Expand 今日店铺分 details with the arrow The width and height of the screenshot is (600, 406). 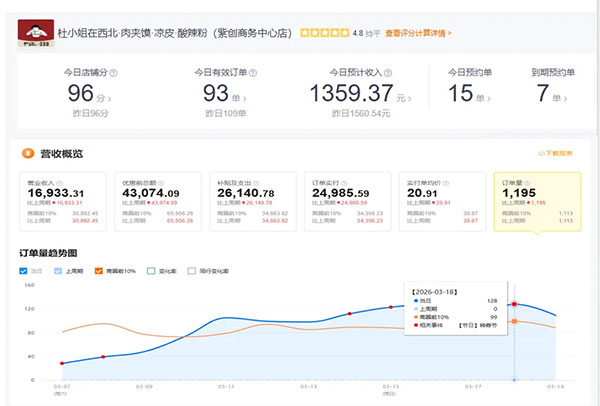point(108,99)
